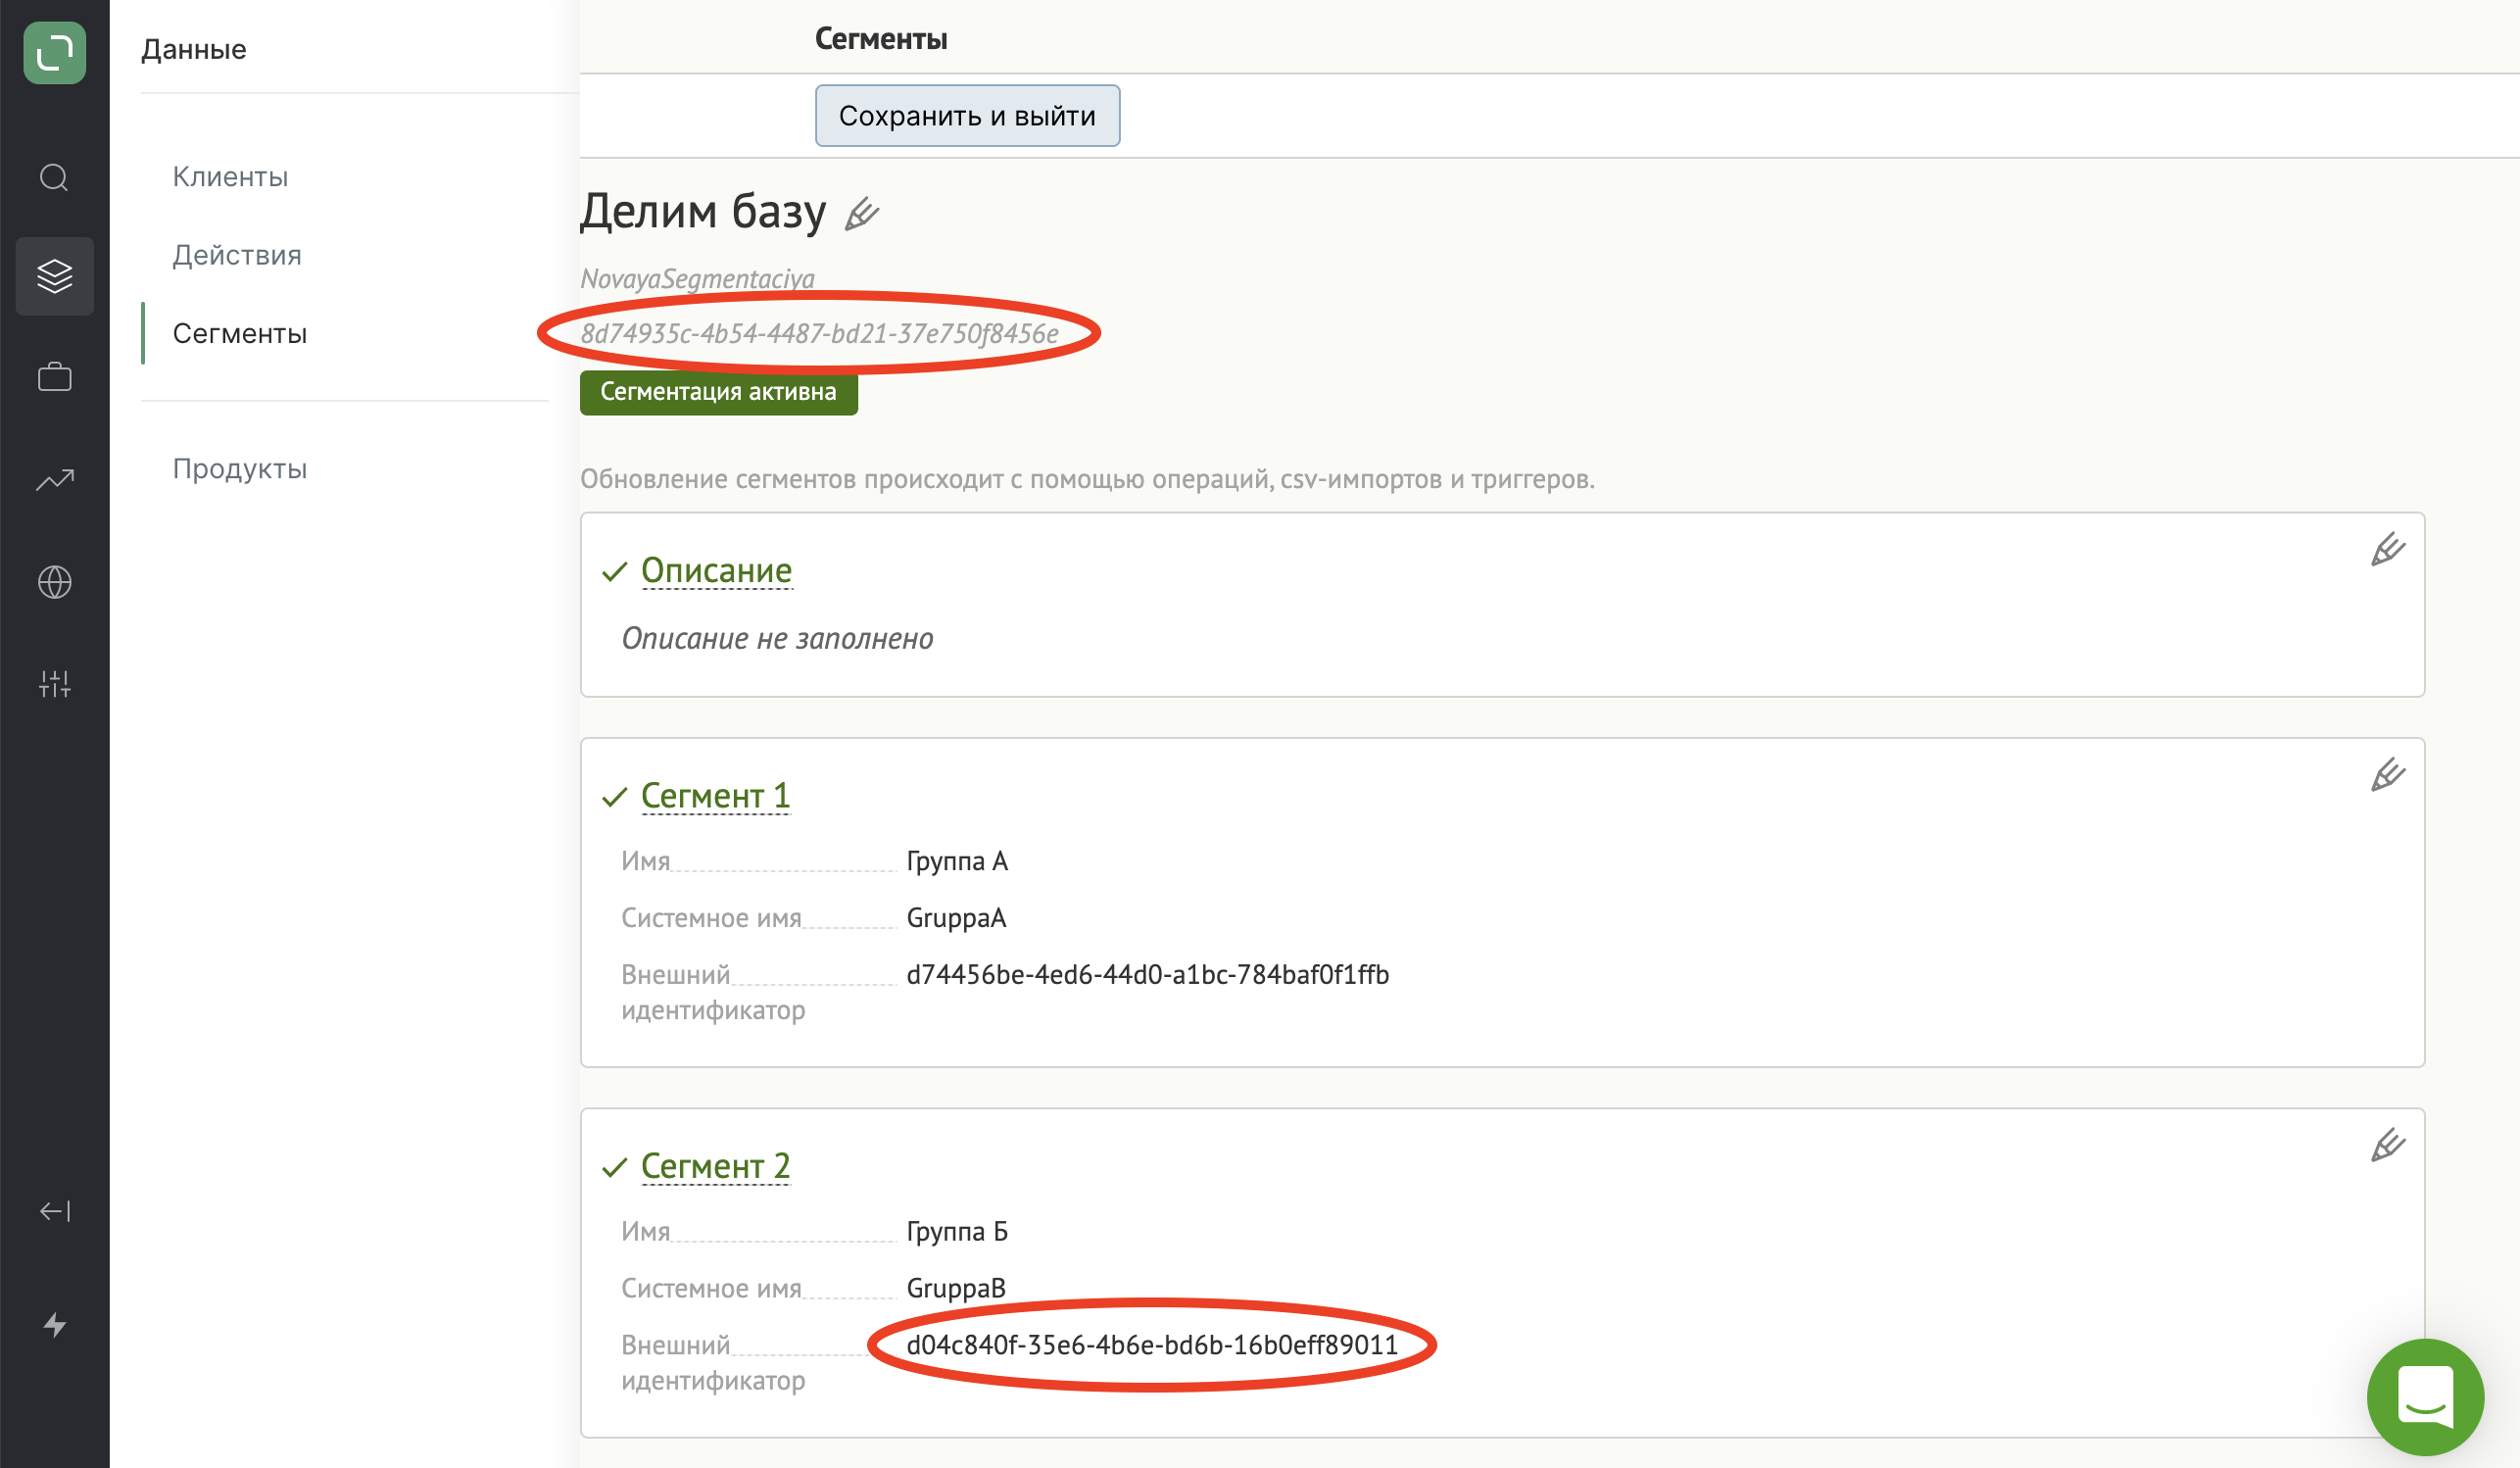Image resolution: width=2520 pixels, height=1468 pixels.
Task: Click the 'Обновление сегментов происходит' hint text
Action: click(x=1087, y=479)
